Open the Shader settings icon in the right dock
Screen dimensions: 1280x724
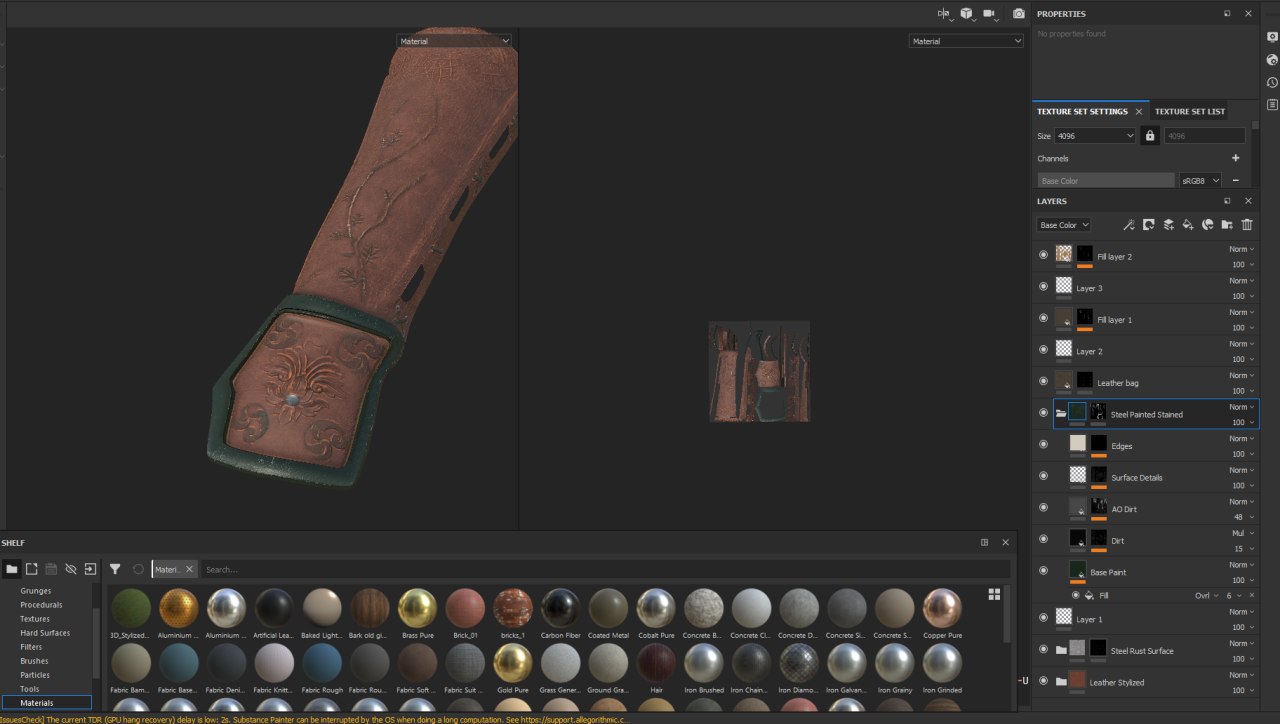[1272, 60]
